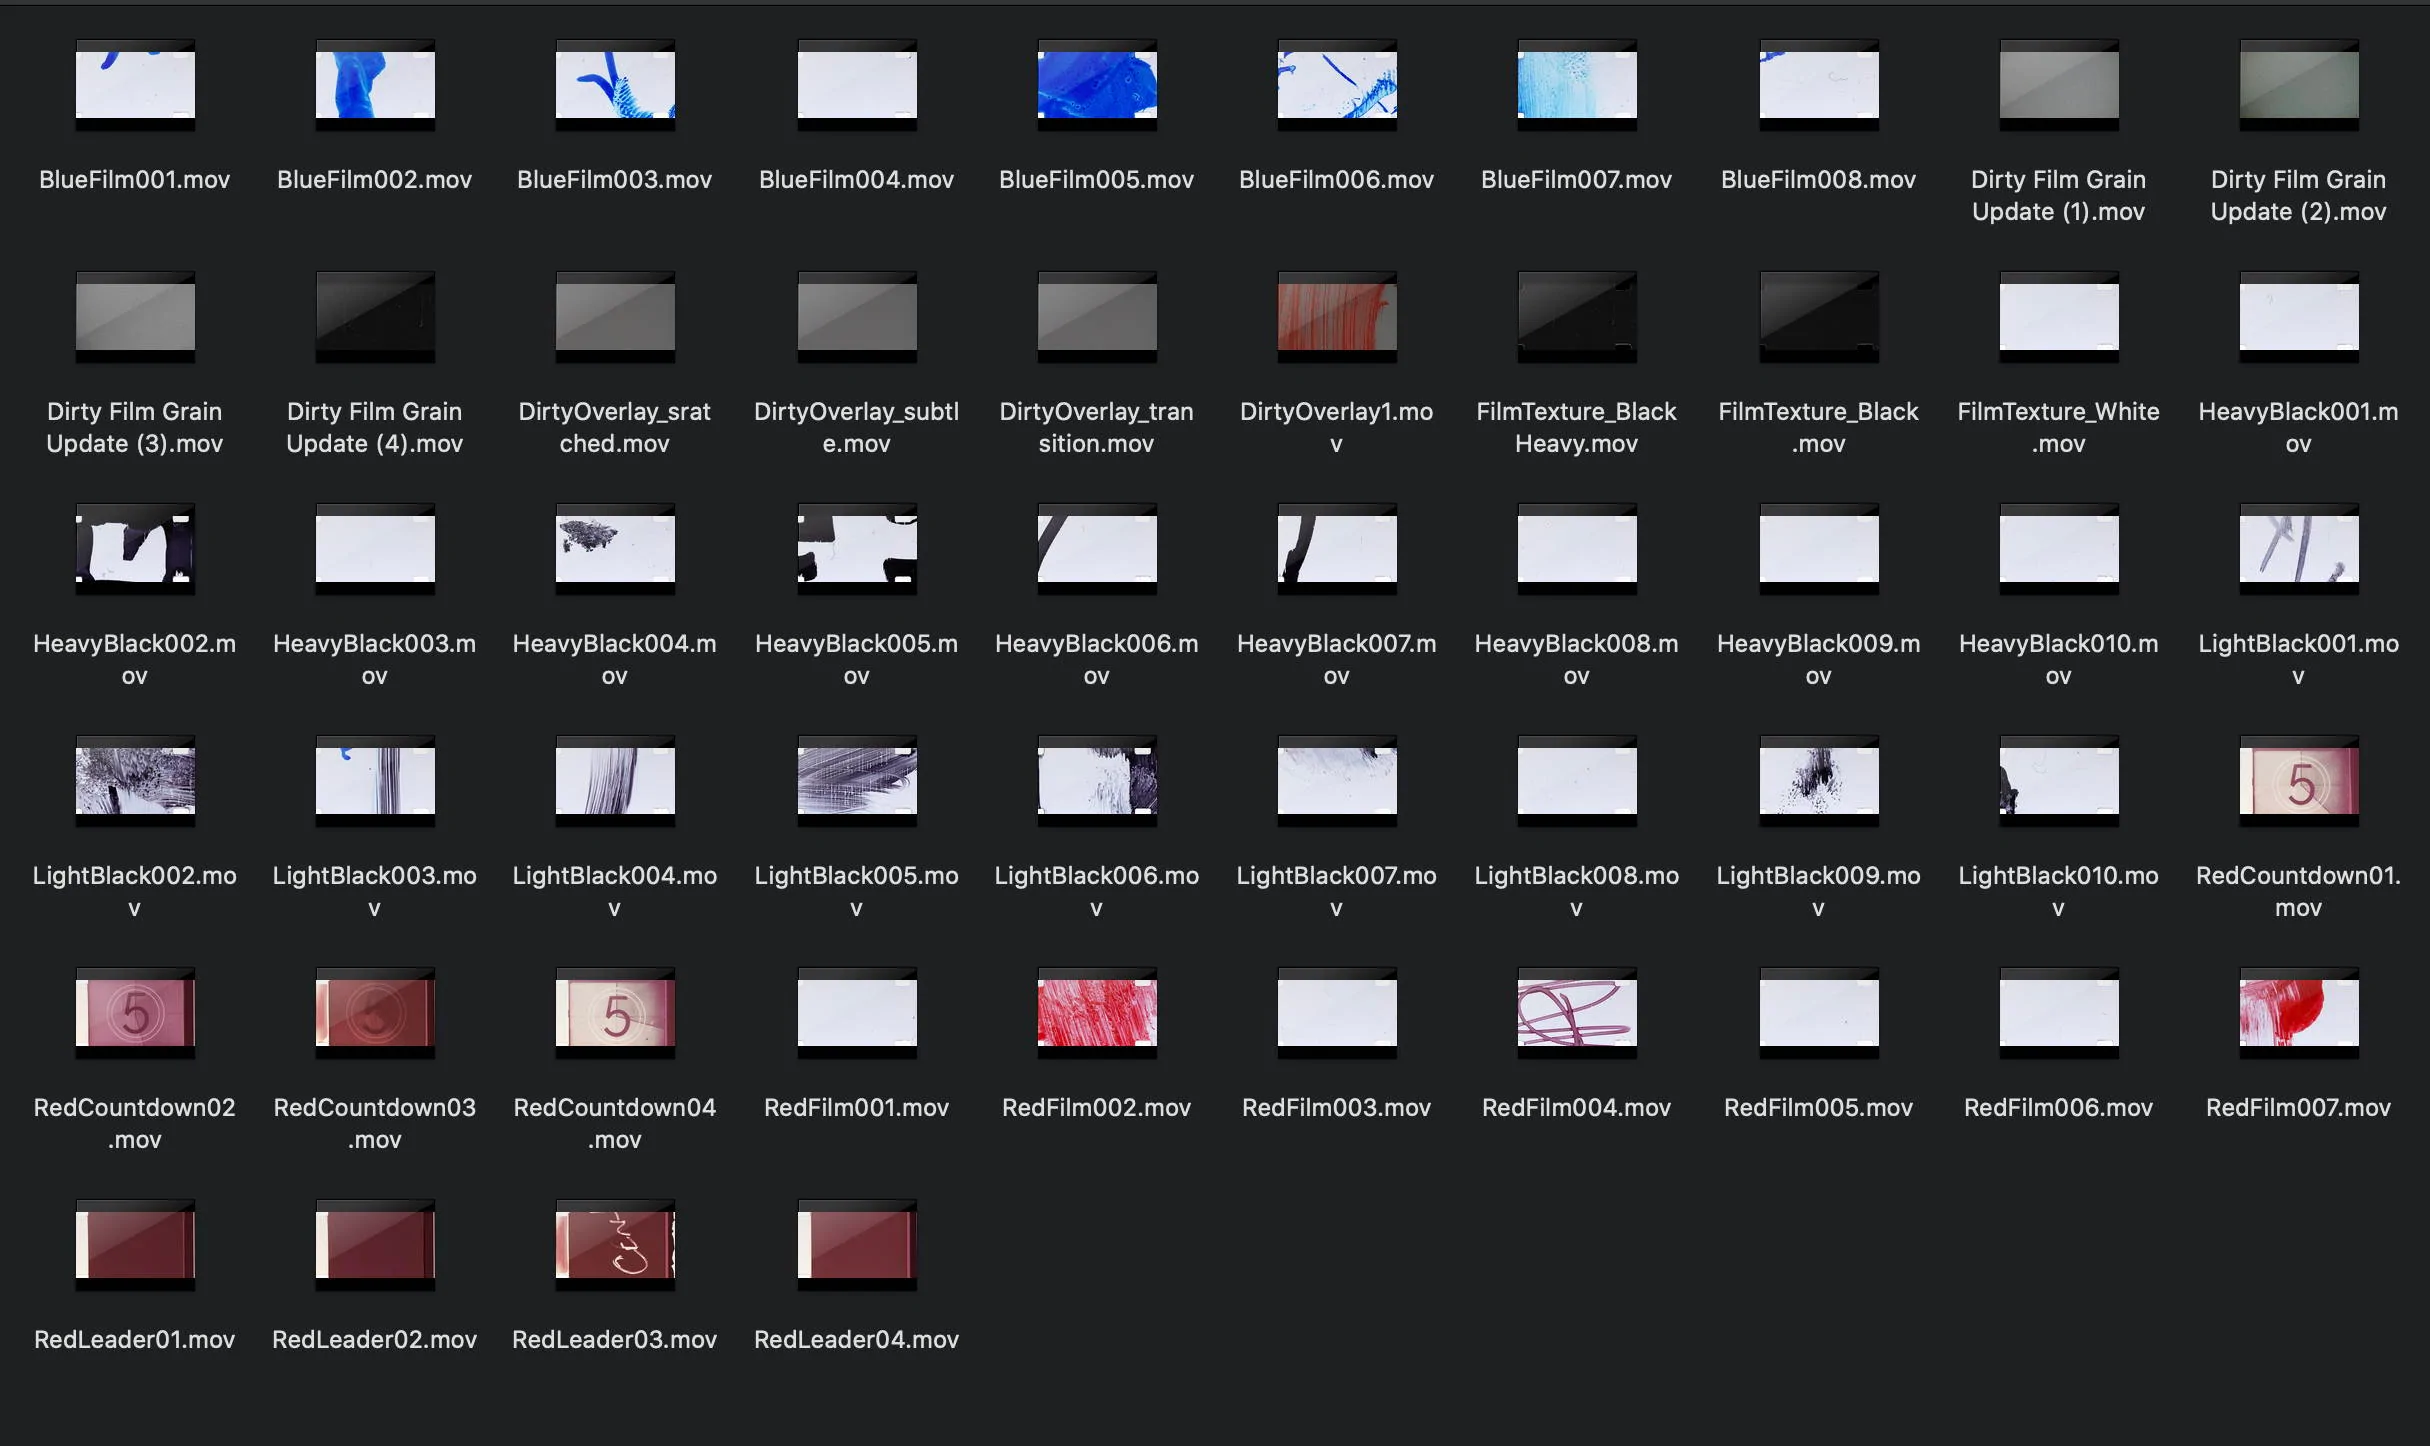
Task: Select the FilmTexture_Black.mov icon
Action: tap(1819, 317)
